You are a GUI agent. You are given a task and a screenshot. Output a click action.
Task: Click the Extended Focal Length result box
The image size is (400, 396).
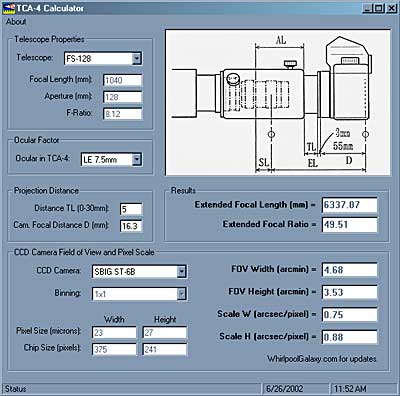(x=350, y=205)
